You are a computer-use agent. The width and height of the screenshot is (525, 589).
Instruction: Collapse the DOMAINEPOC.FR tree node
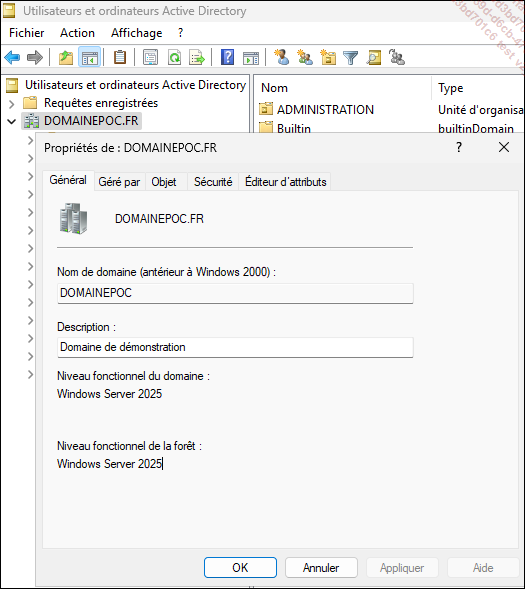[x=12, y=121]
